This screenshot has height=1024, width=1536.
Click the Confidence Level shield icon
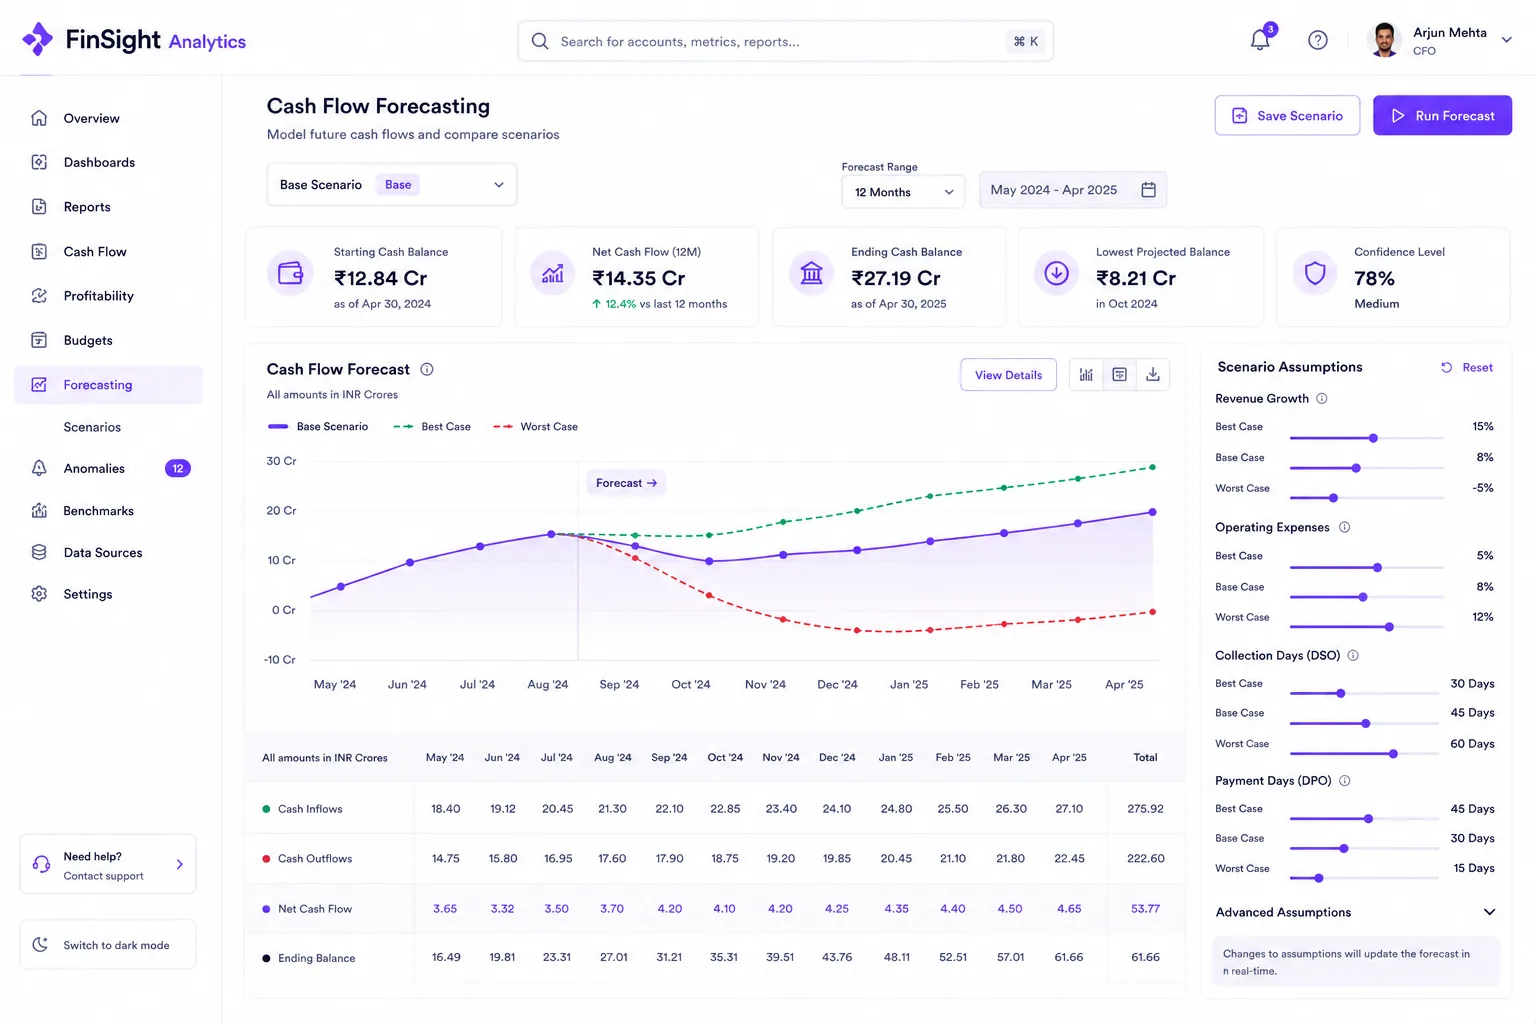tap(1315, 273)
